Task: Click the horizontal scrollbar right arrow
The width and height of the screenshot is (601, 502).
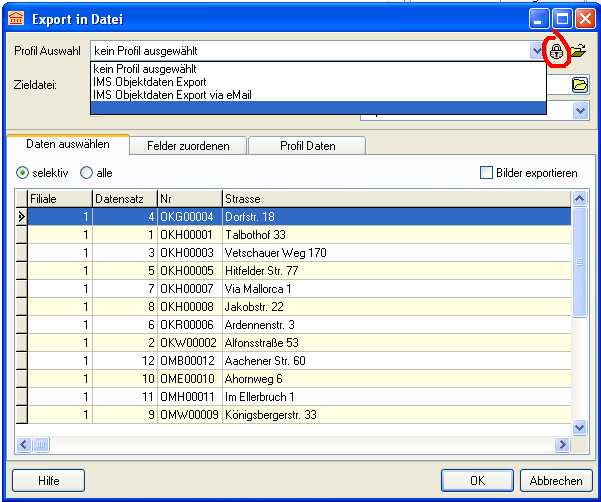Action: pyautogui.click(x=562, y=444)
